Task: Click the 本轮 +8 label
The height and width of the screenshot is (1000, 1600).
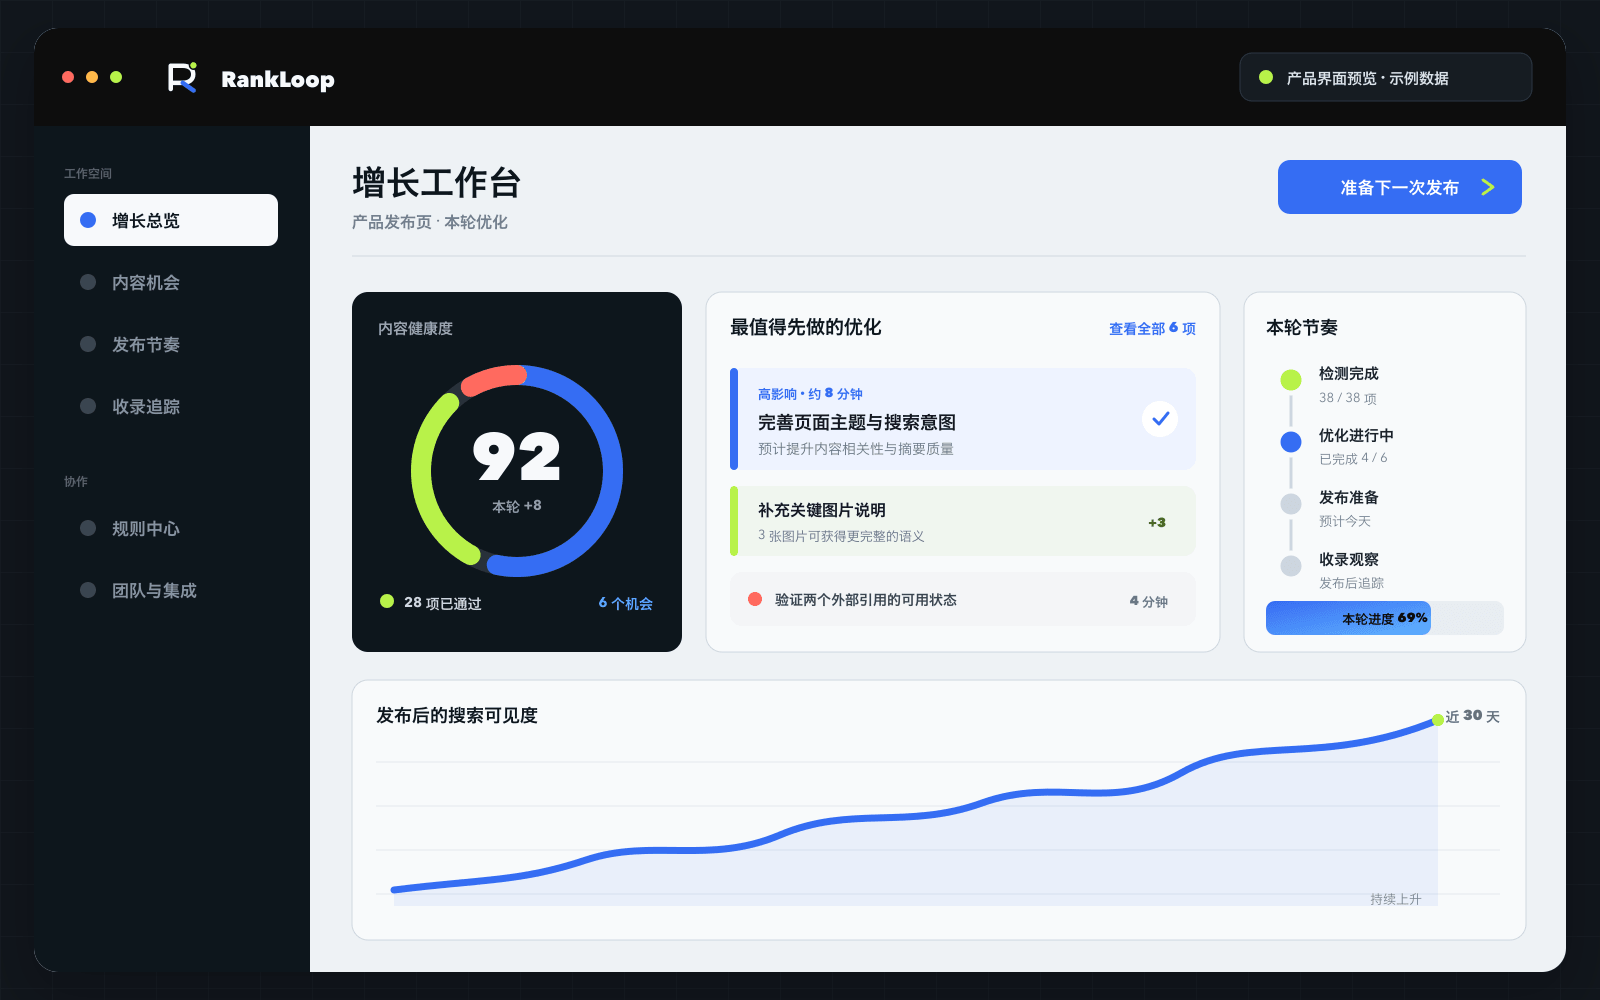Action: click(x=517, y=506)
